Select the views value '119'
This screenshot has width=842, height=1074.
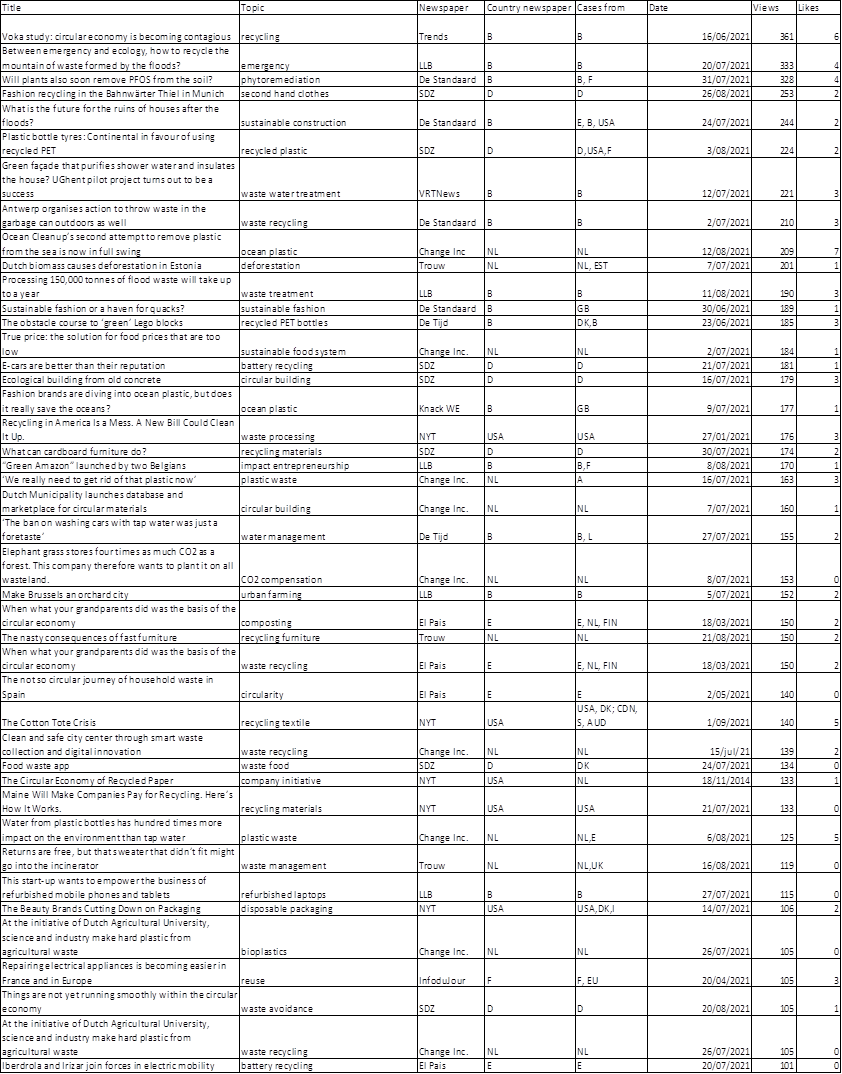click(x=773, y=859)
